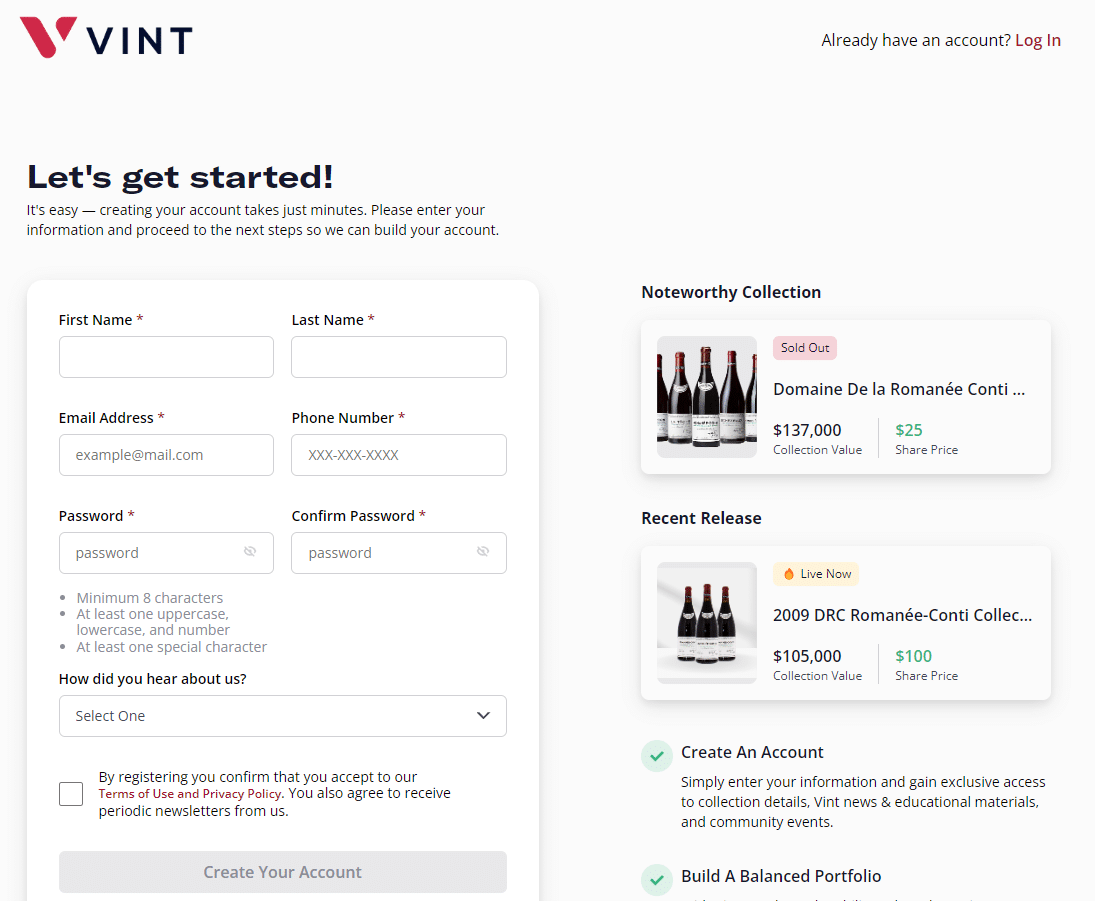Click the Email Address field
1095x901 pixels.
coord(166,455)
